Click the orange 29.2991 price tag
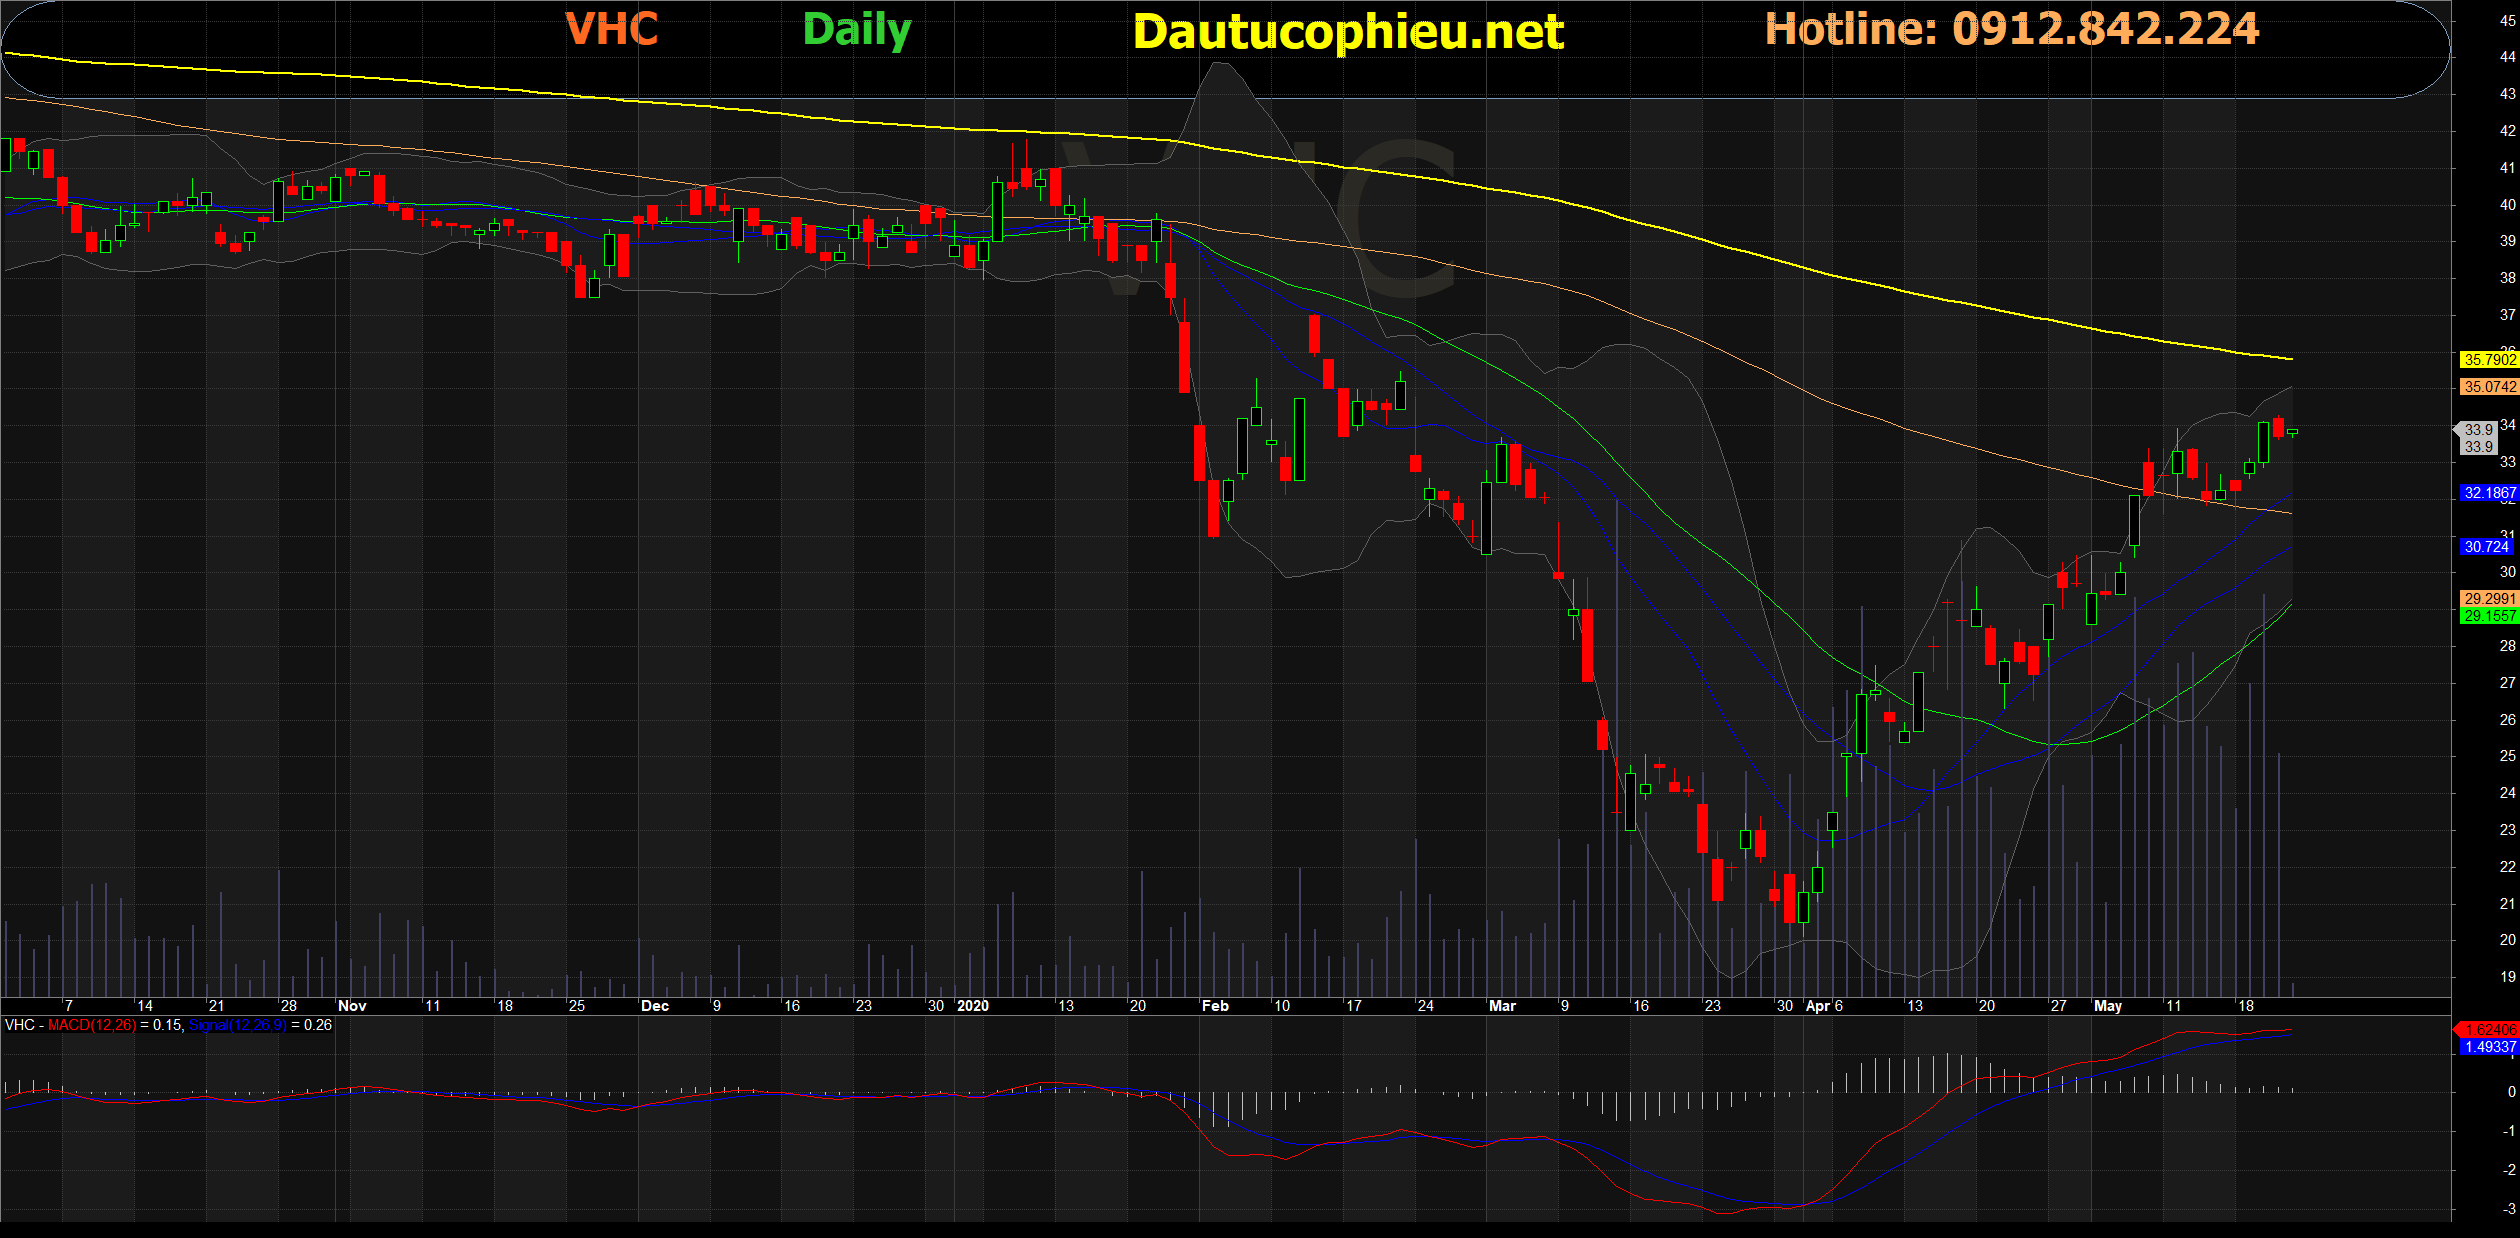Image resolution: width=2520 pixels, height=1238 pixels. coord(2488,599)
